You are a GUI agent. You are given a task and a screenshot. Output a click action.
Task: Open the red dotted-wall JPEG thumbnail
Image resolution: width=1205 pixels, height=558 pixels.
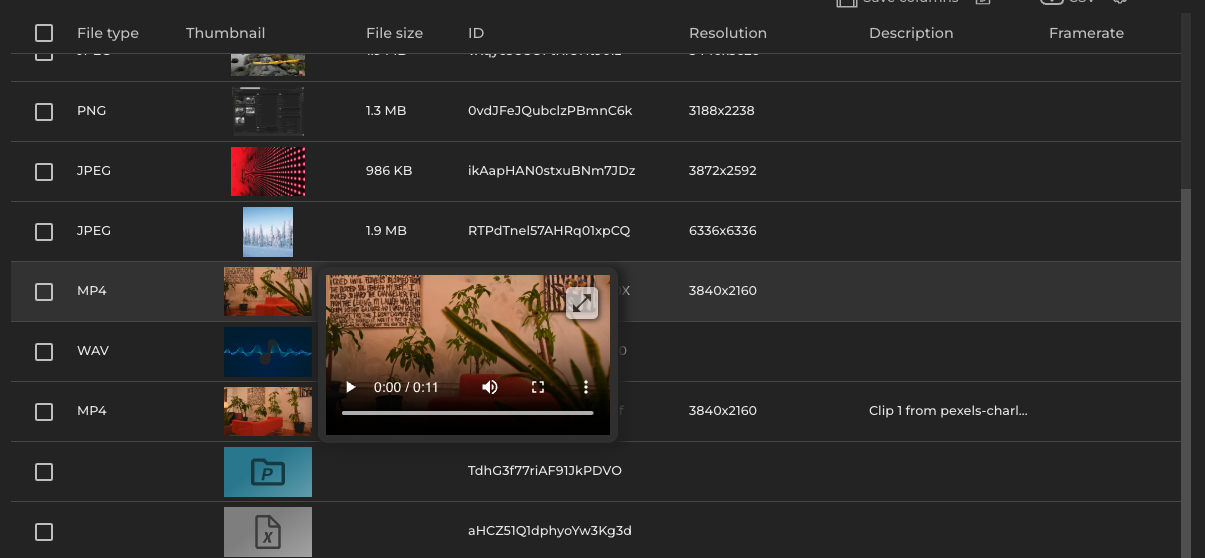point(268,171)
